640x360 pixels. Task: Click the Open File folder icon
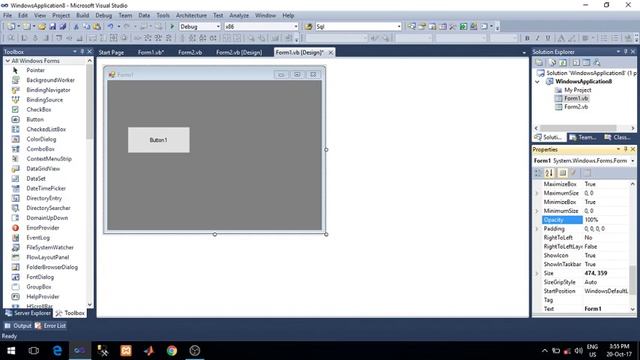click(x=42, y=27)
